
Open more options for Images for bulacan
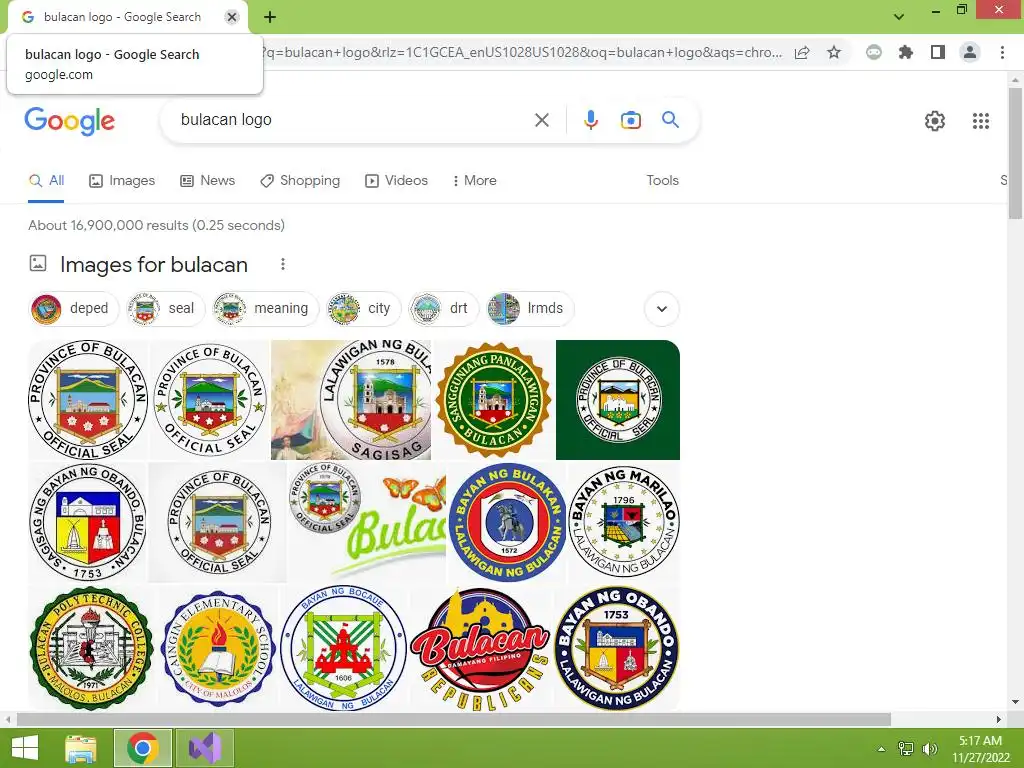click(282, 264)
